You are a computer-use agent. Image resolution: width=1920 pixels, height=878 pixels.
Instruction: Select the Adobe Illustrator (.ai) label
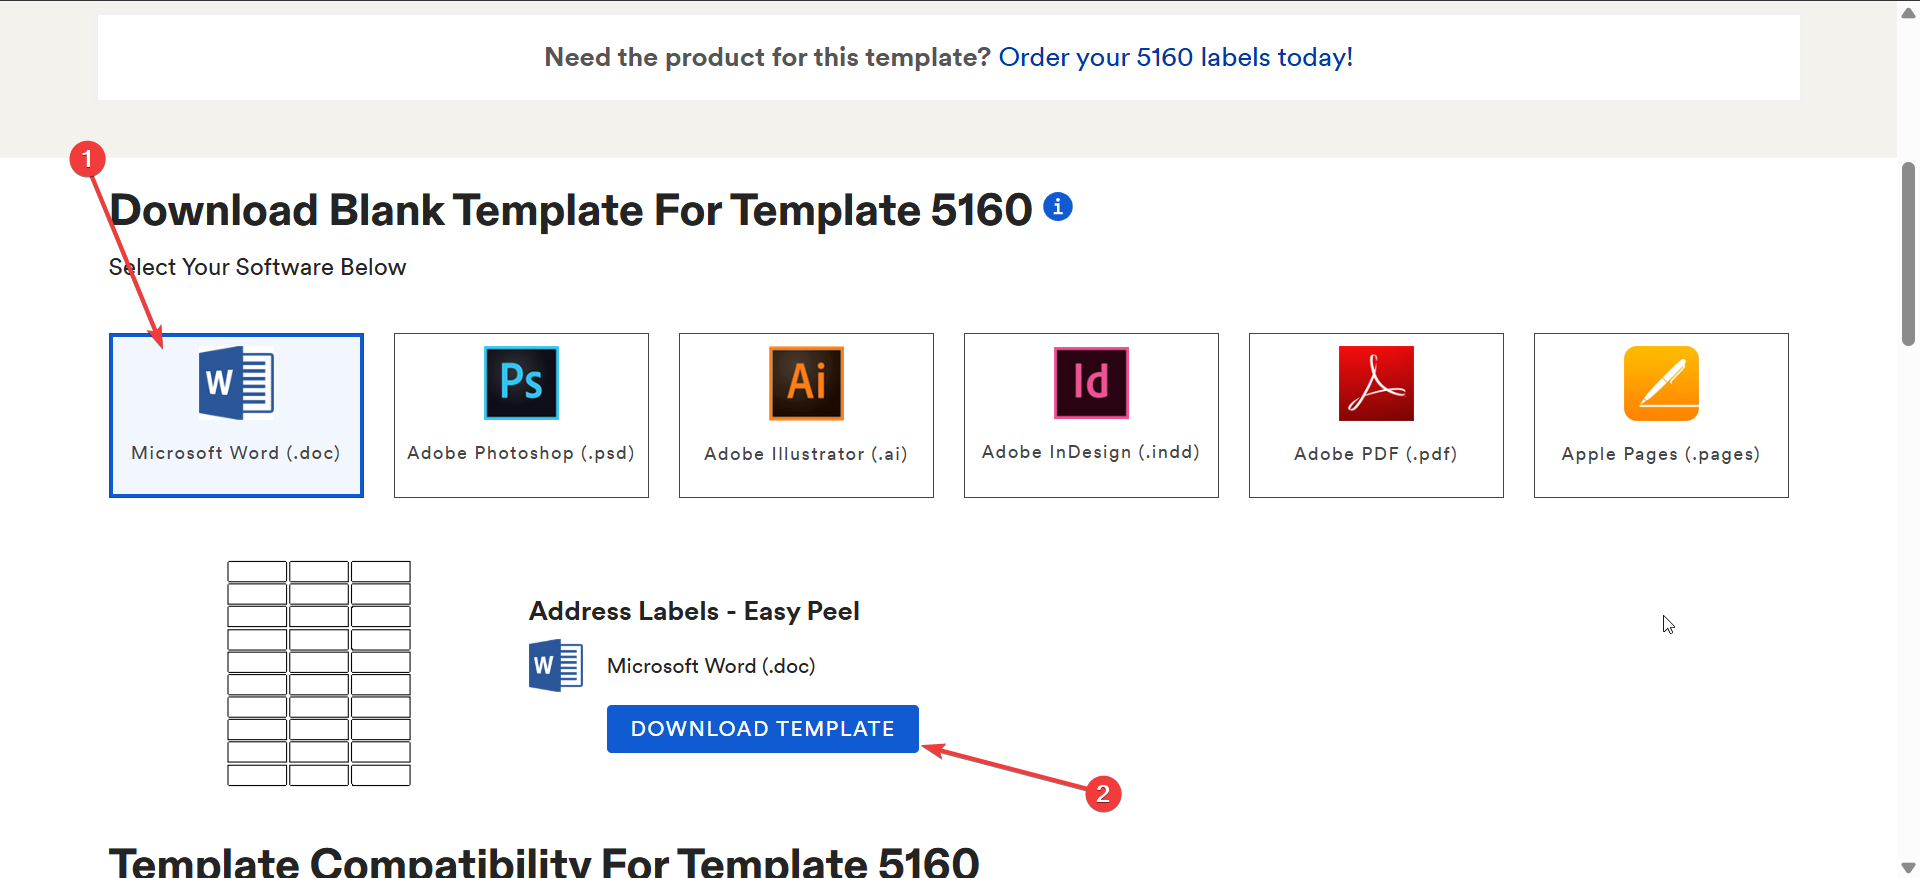coord(806,454)
